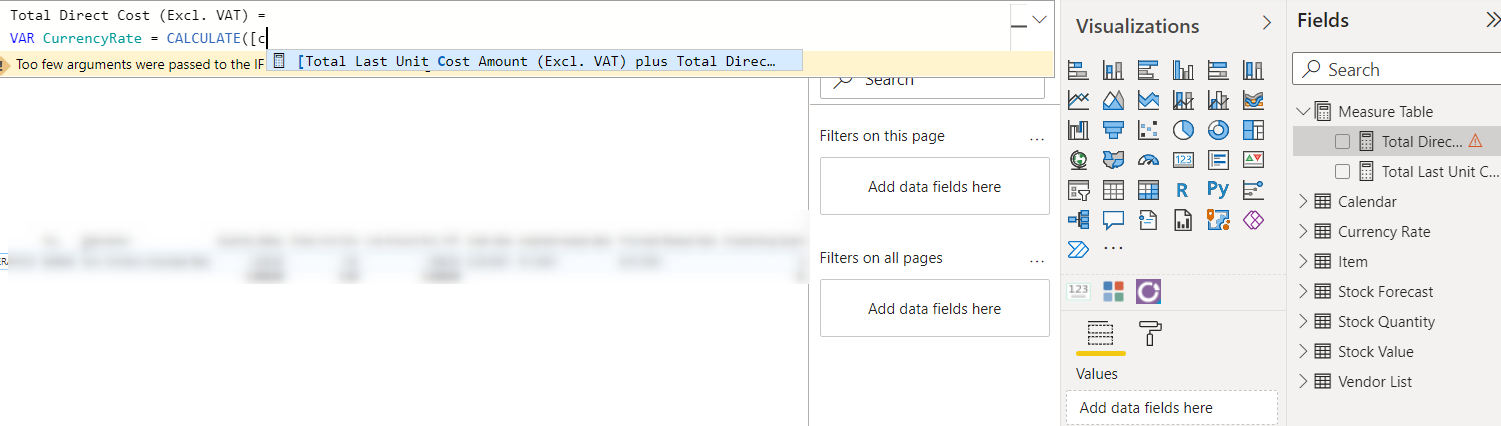This screenshot has width=1501, height=426.
Task: Insert the ArcGIS Maps visual
Action: click(1218, 220)
